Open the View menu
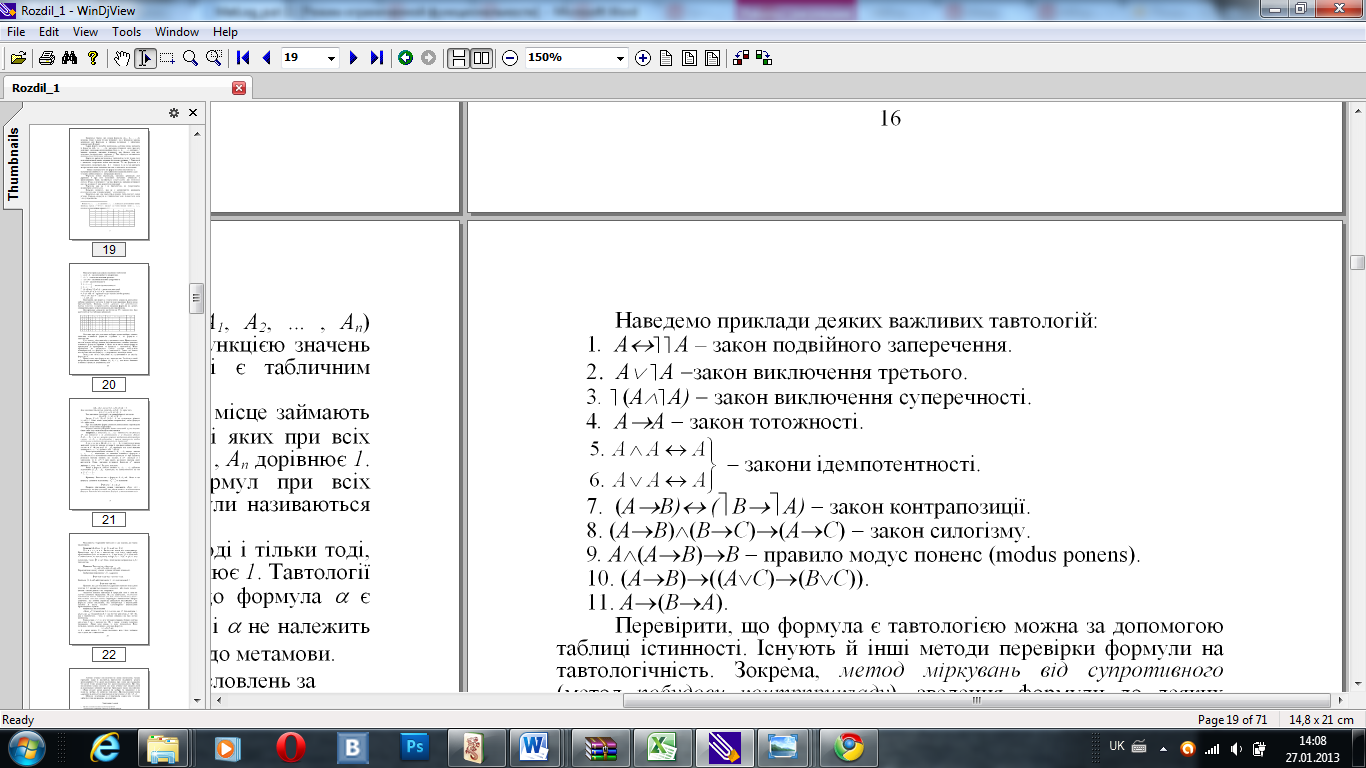Viewport: 1366px width, 768px height. pos(85,32)
